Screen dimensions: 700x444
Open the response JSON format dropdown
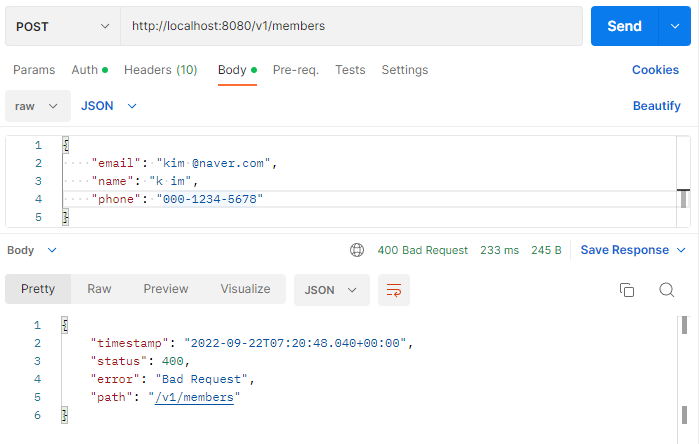332,290
